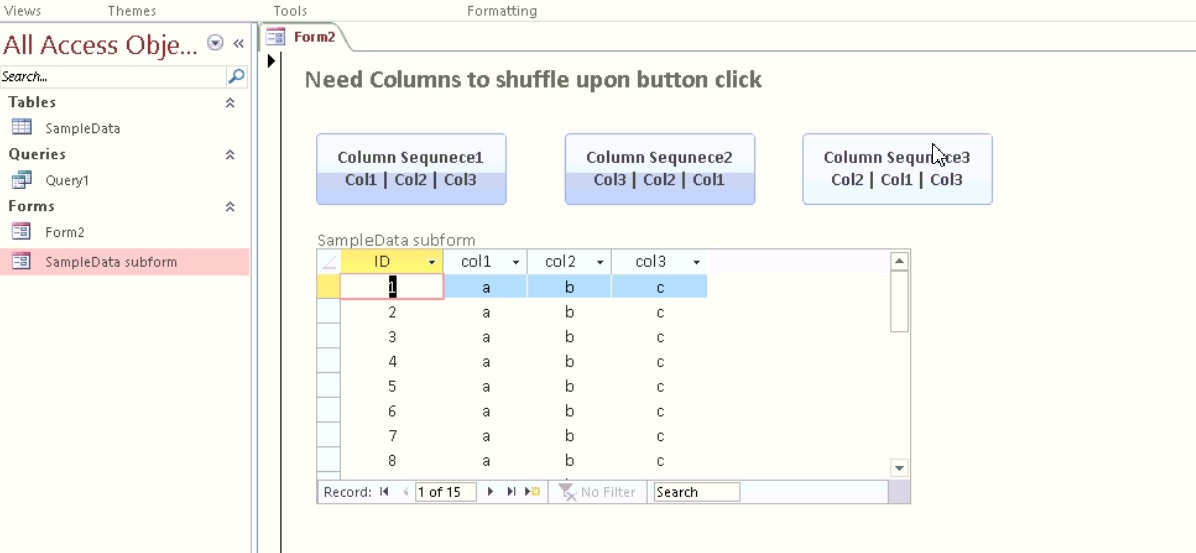Image resolution: width=1196 pixels, height=553 pixels.
Task: Jump to the last record button
Action: [512, 492]
